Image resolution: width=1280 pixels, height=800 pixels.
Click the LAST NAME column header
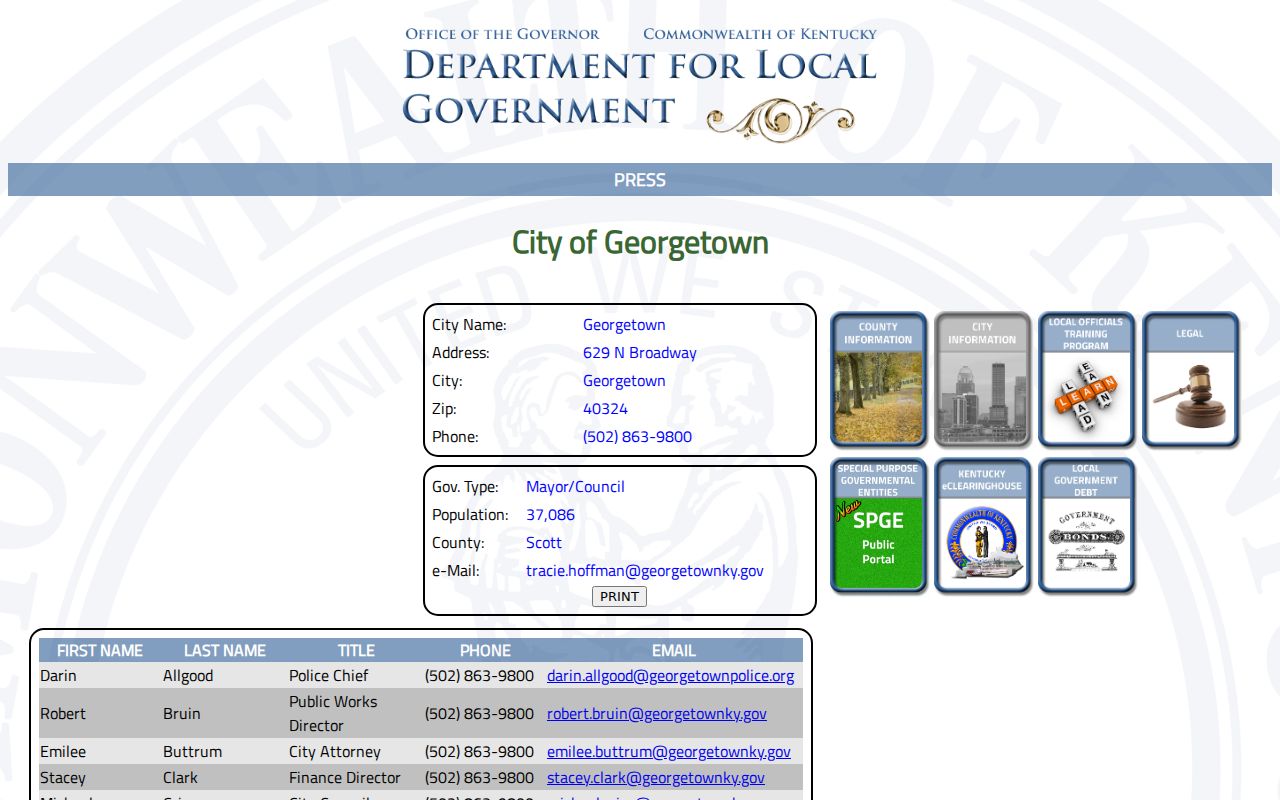225,650
